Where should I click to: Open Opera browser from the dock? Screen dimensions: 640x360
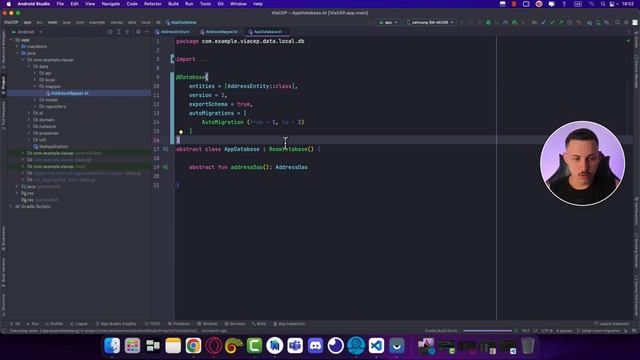pyautogui.click(x=214, y=346)
